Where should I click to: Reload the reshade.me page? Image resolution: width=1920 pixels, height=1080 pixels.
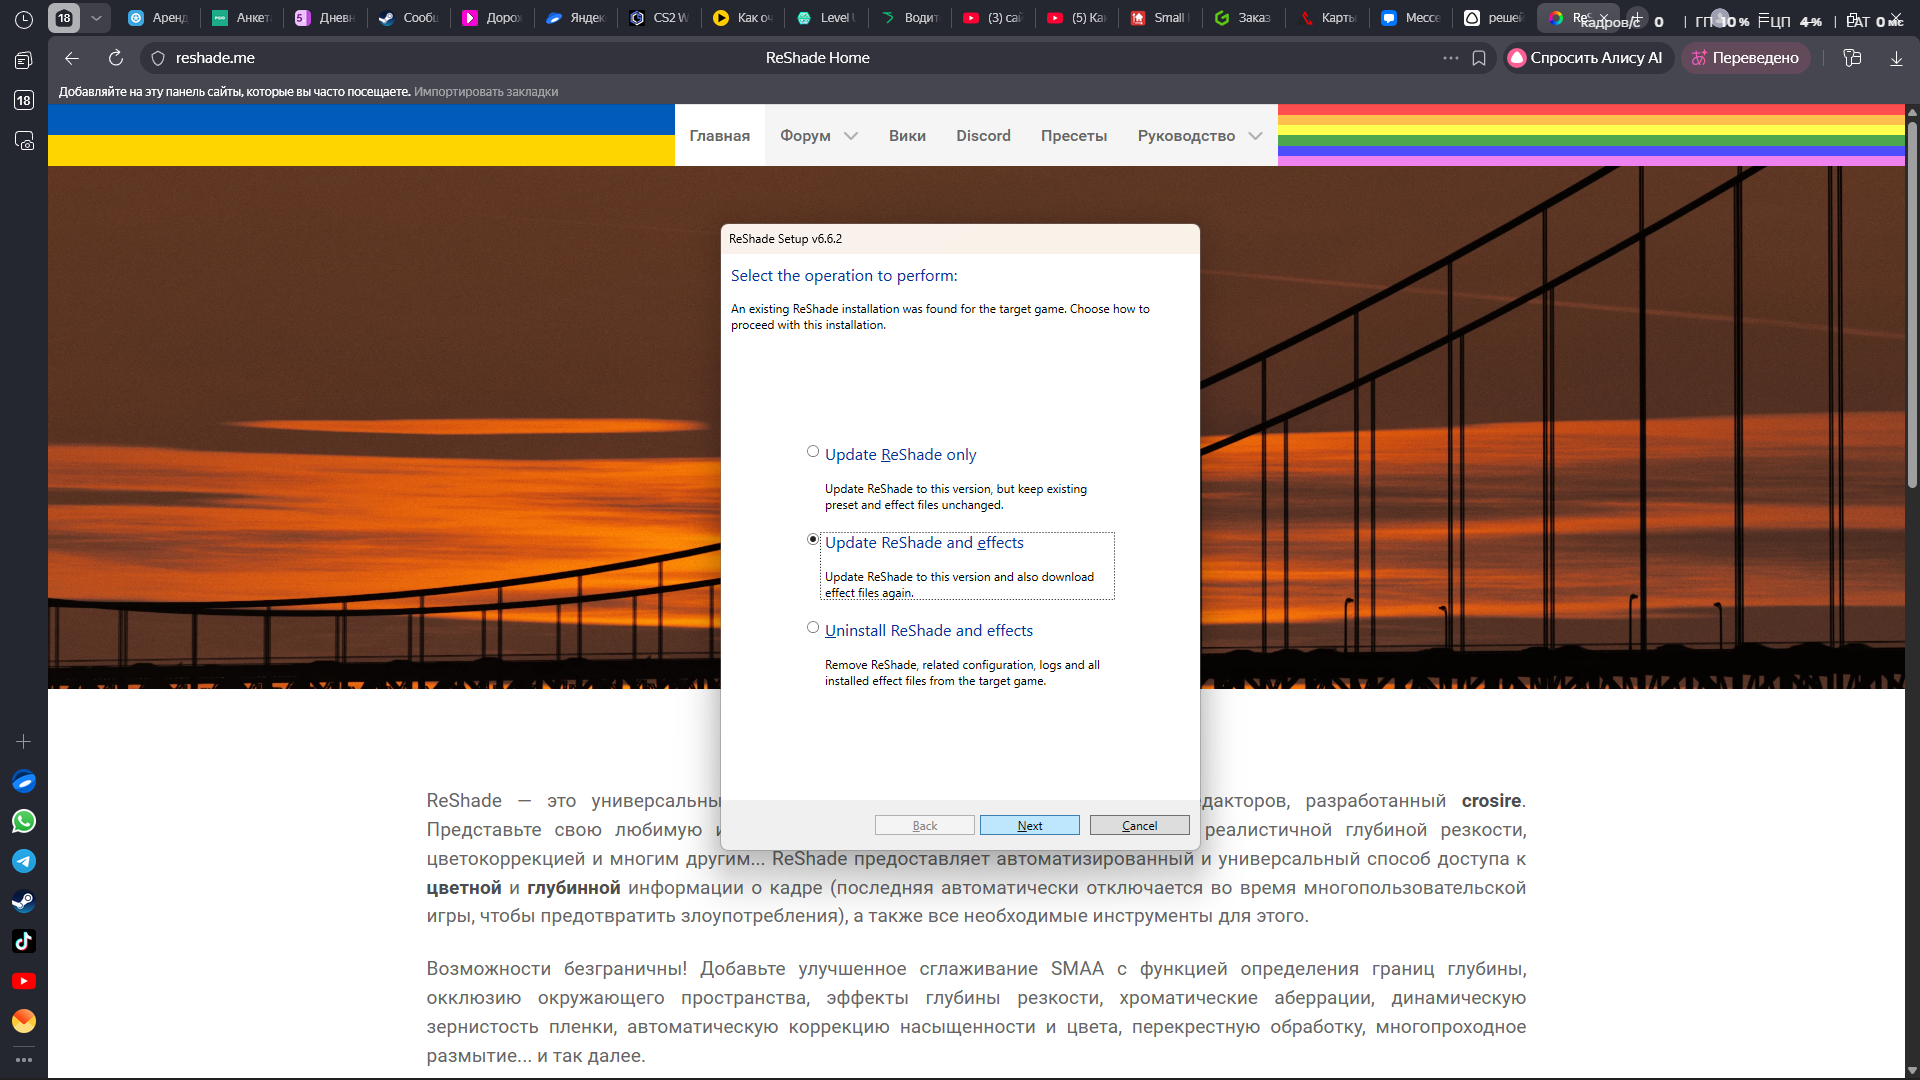pyautogui.click(x=116, y=58)
